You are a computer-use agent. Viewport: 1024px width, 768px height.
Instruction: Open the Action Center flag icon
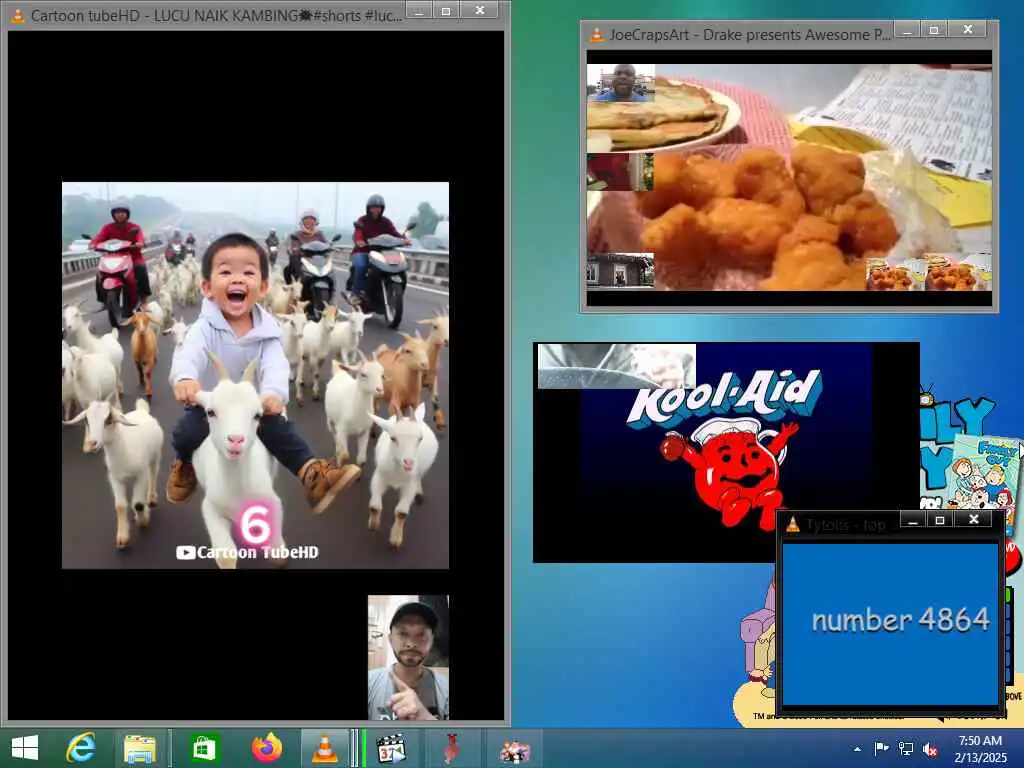coord(881,748)
